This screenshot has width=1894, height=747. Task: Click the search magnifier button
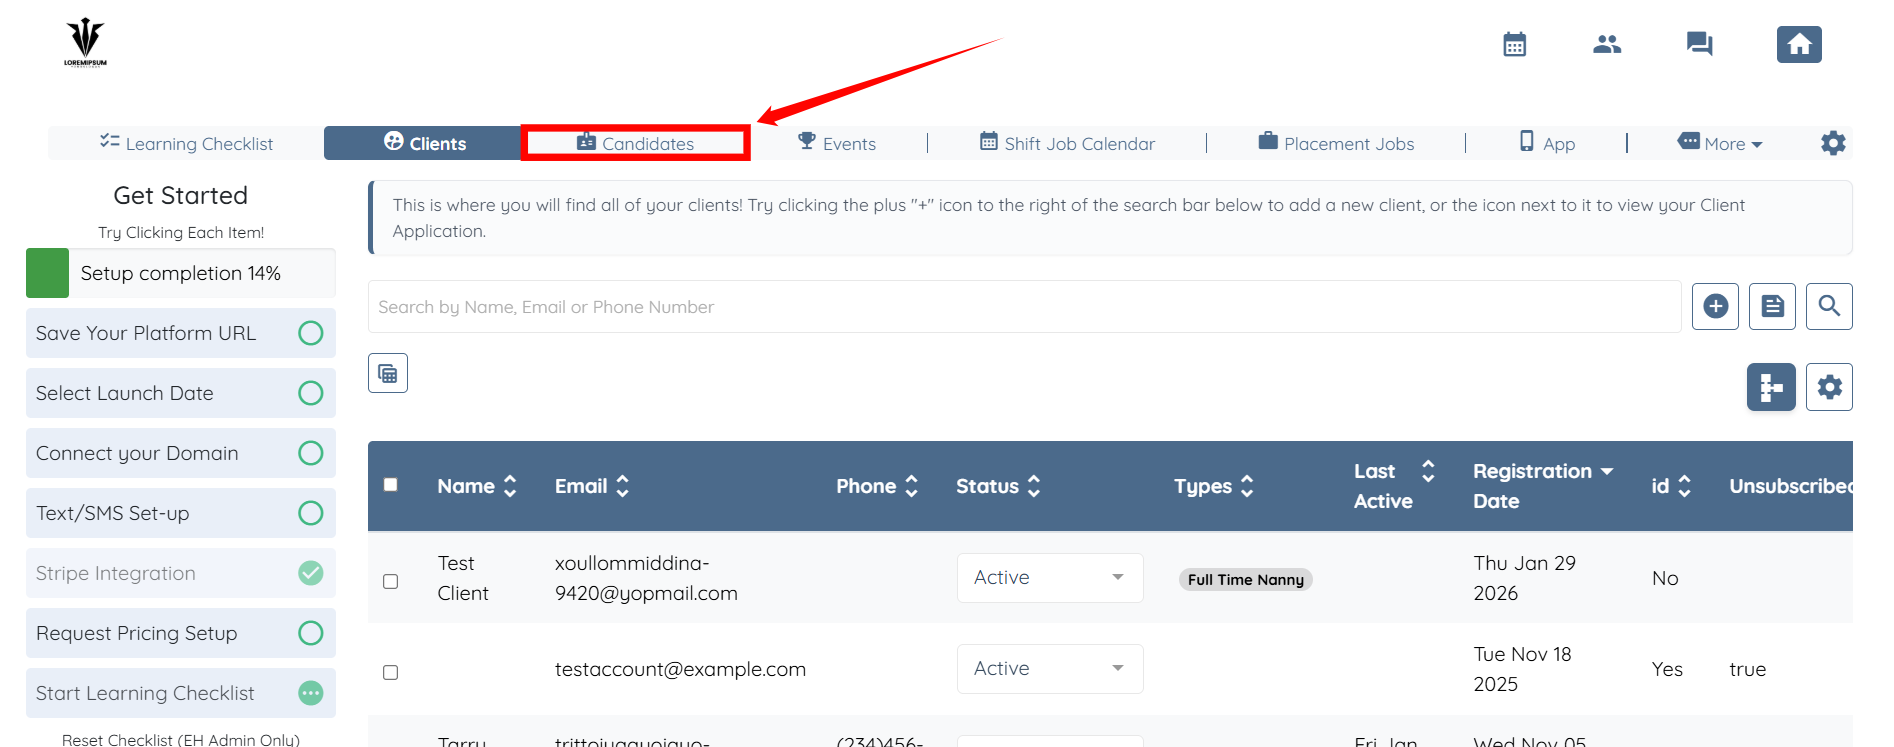tap(1829, 306)
